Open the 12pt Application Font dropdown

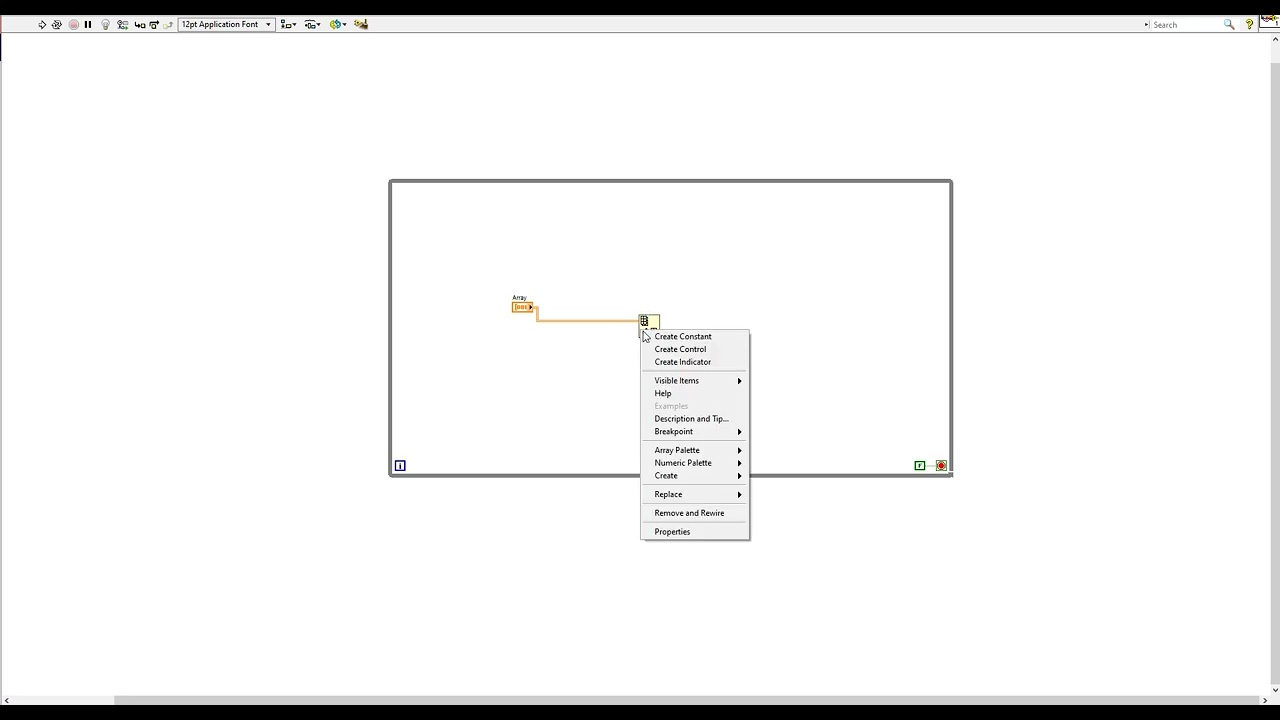[x=226, y=24]
